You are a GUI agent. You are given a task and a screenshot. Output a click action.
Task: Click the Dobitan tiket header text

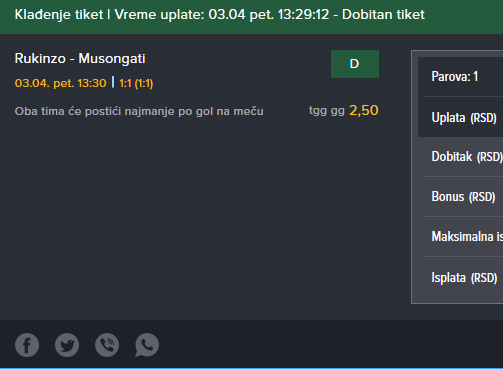pyautogui.click(x=383, y=15)
